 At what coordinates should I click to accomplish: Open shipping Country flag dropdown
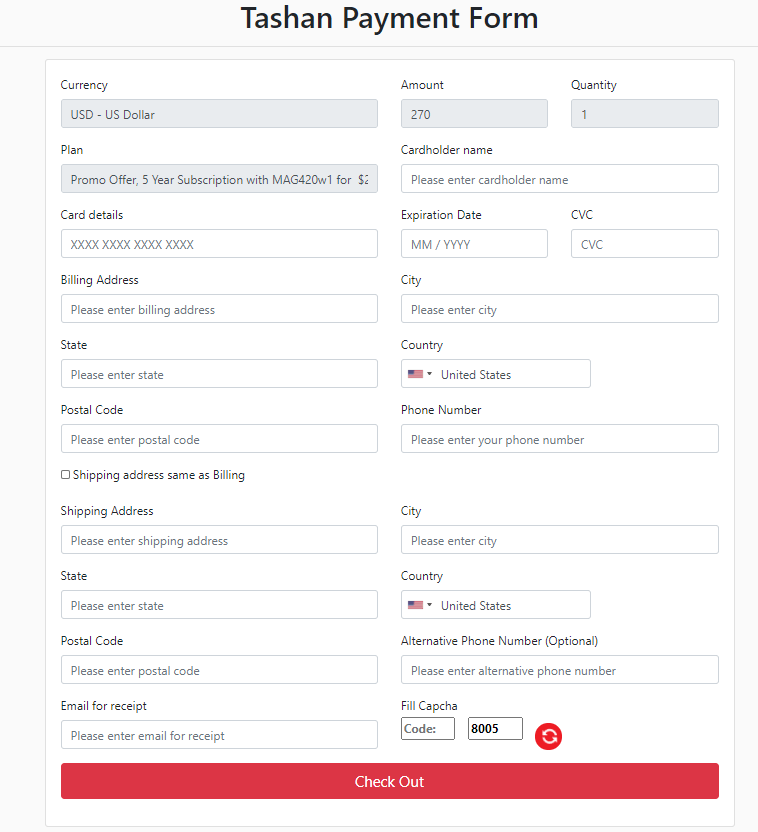(x=420, y=605)
